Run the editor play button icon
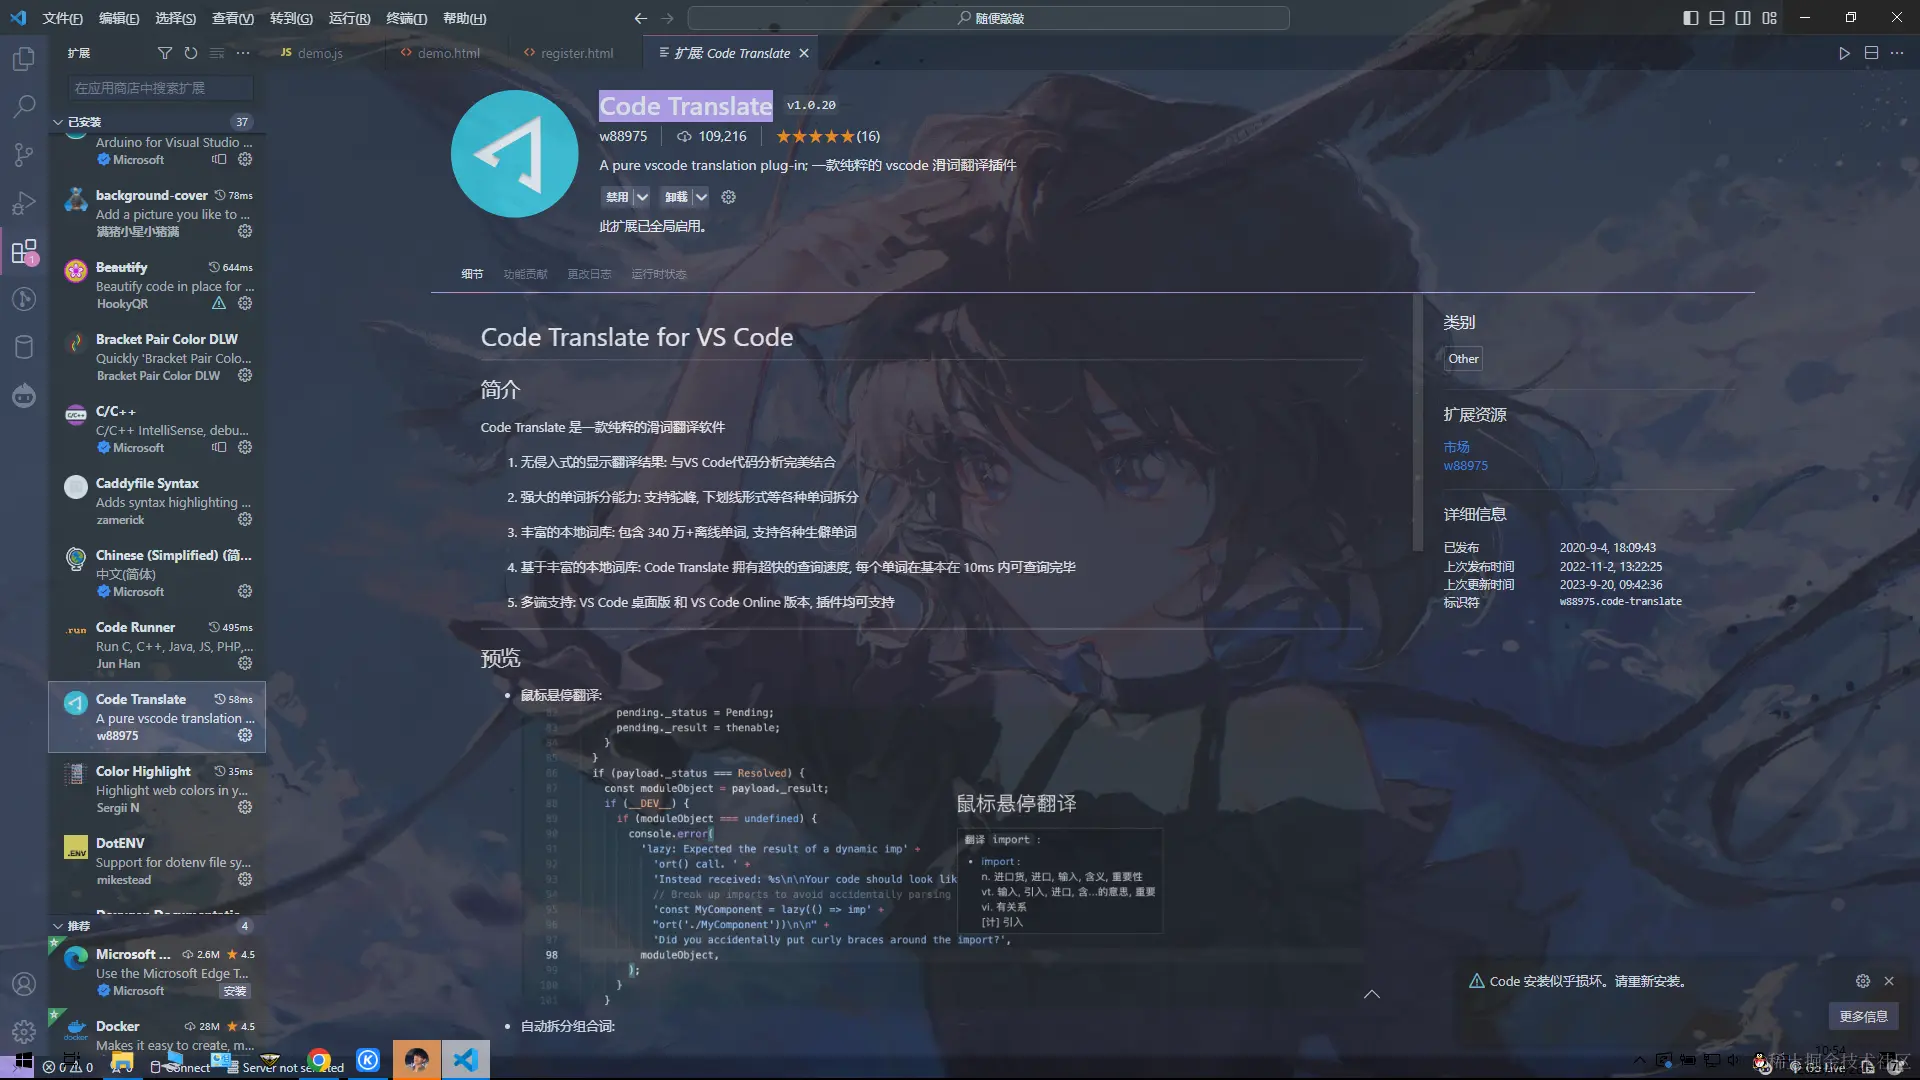This screenshot has width=1920, height=1080. 1845,53
